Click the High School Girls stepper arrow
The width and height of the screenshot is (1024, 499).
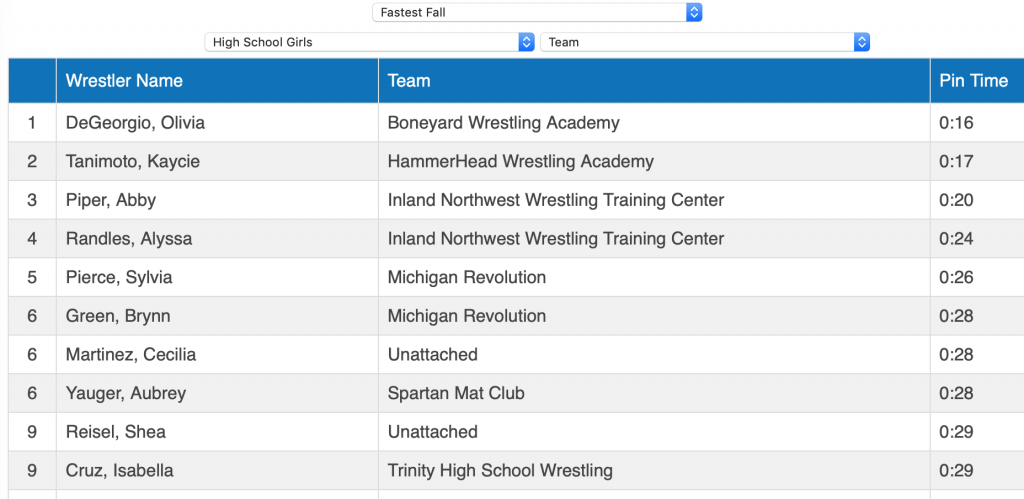point(526,42)
